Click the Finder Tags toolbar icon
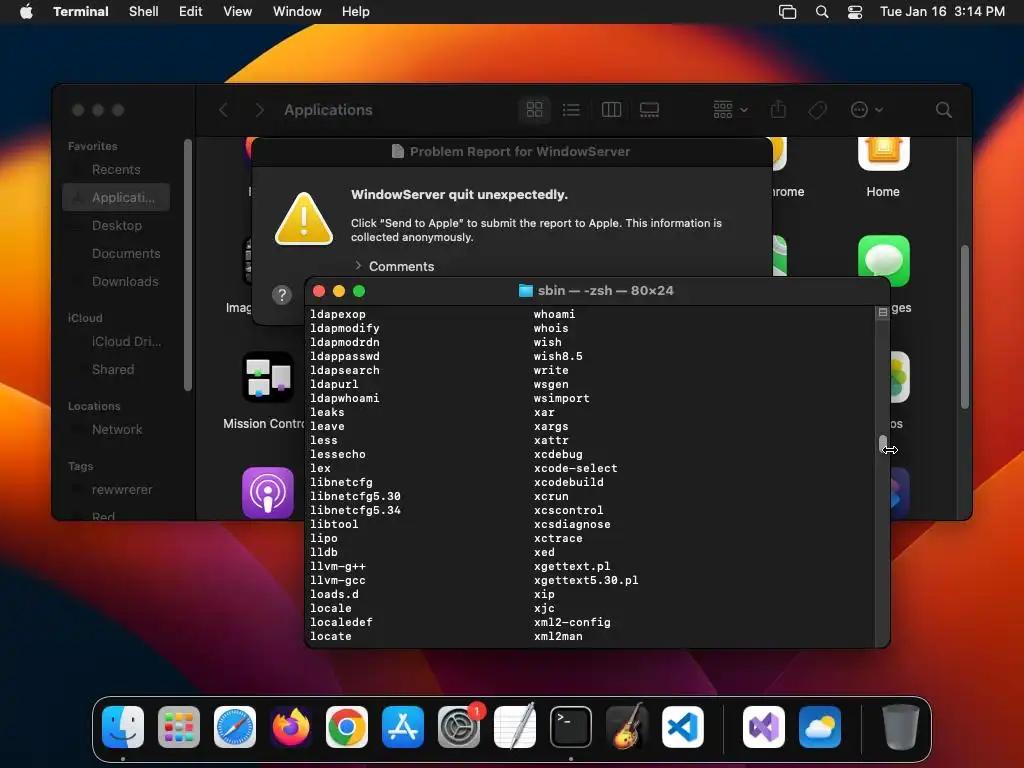This screenshot has width=1024, height=768. (x=818, y=110)
